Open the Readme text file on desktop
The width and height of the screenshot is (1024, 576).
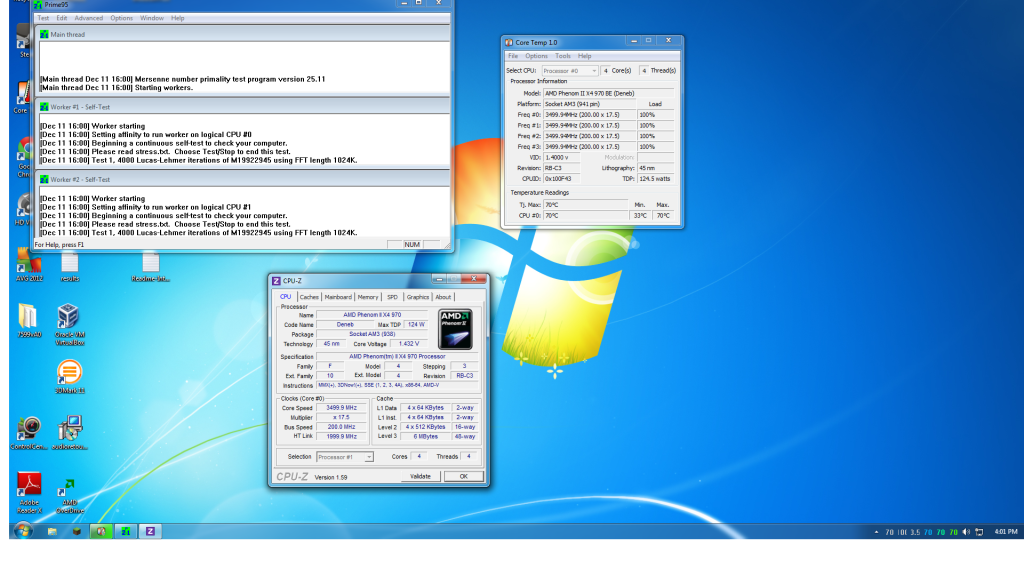pyautogui.click(x=150, y=266)
